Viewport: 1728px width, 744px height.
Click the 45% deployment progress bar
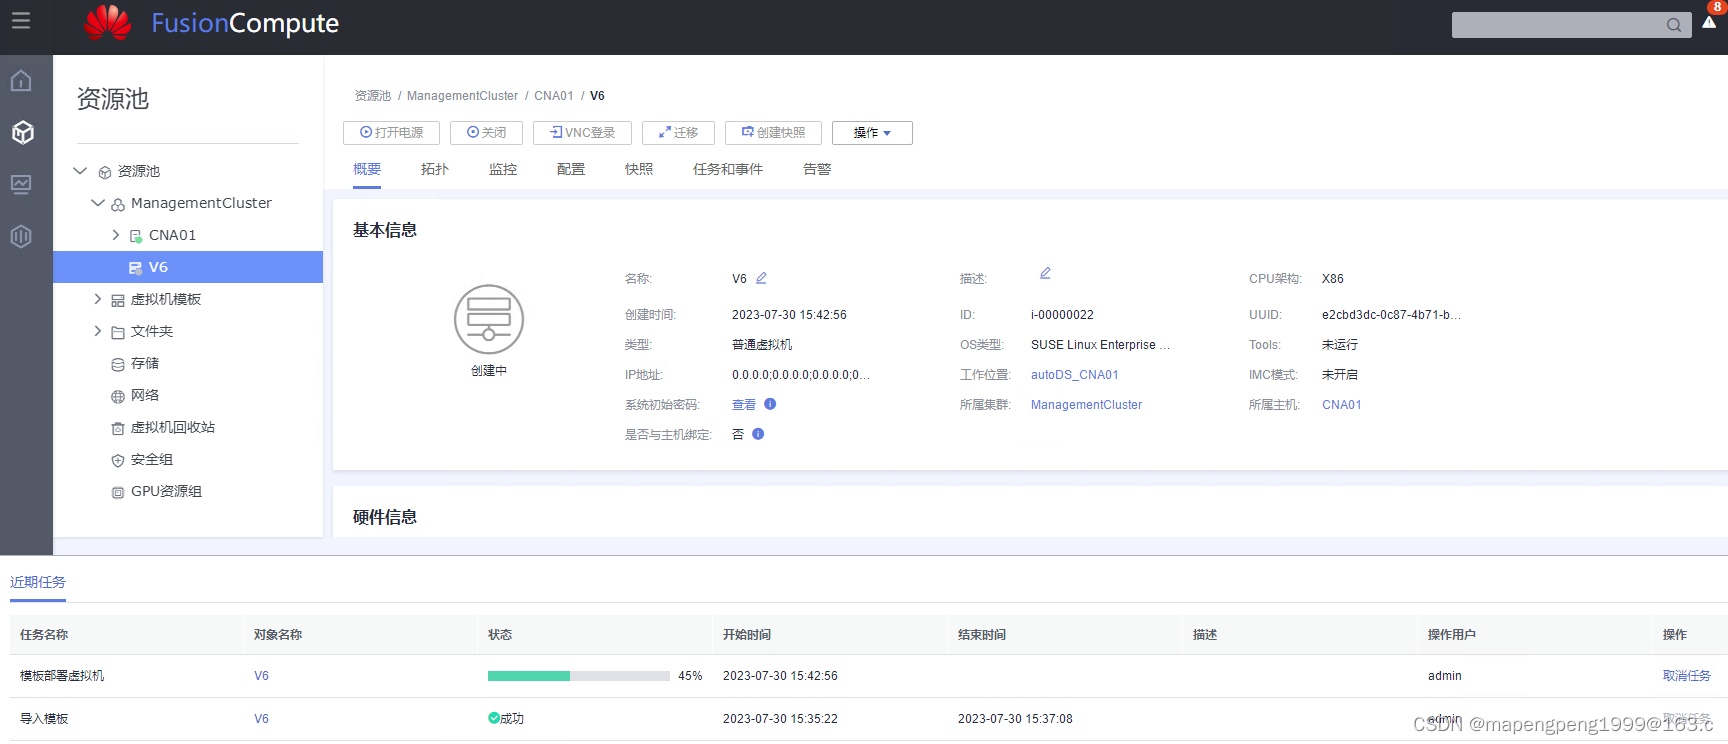579,676
